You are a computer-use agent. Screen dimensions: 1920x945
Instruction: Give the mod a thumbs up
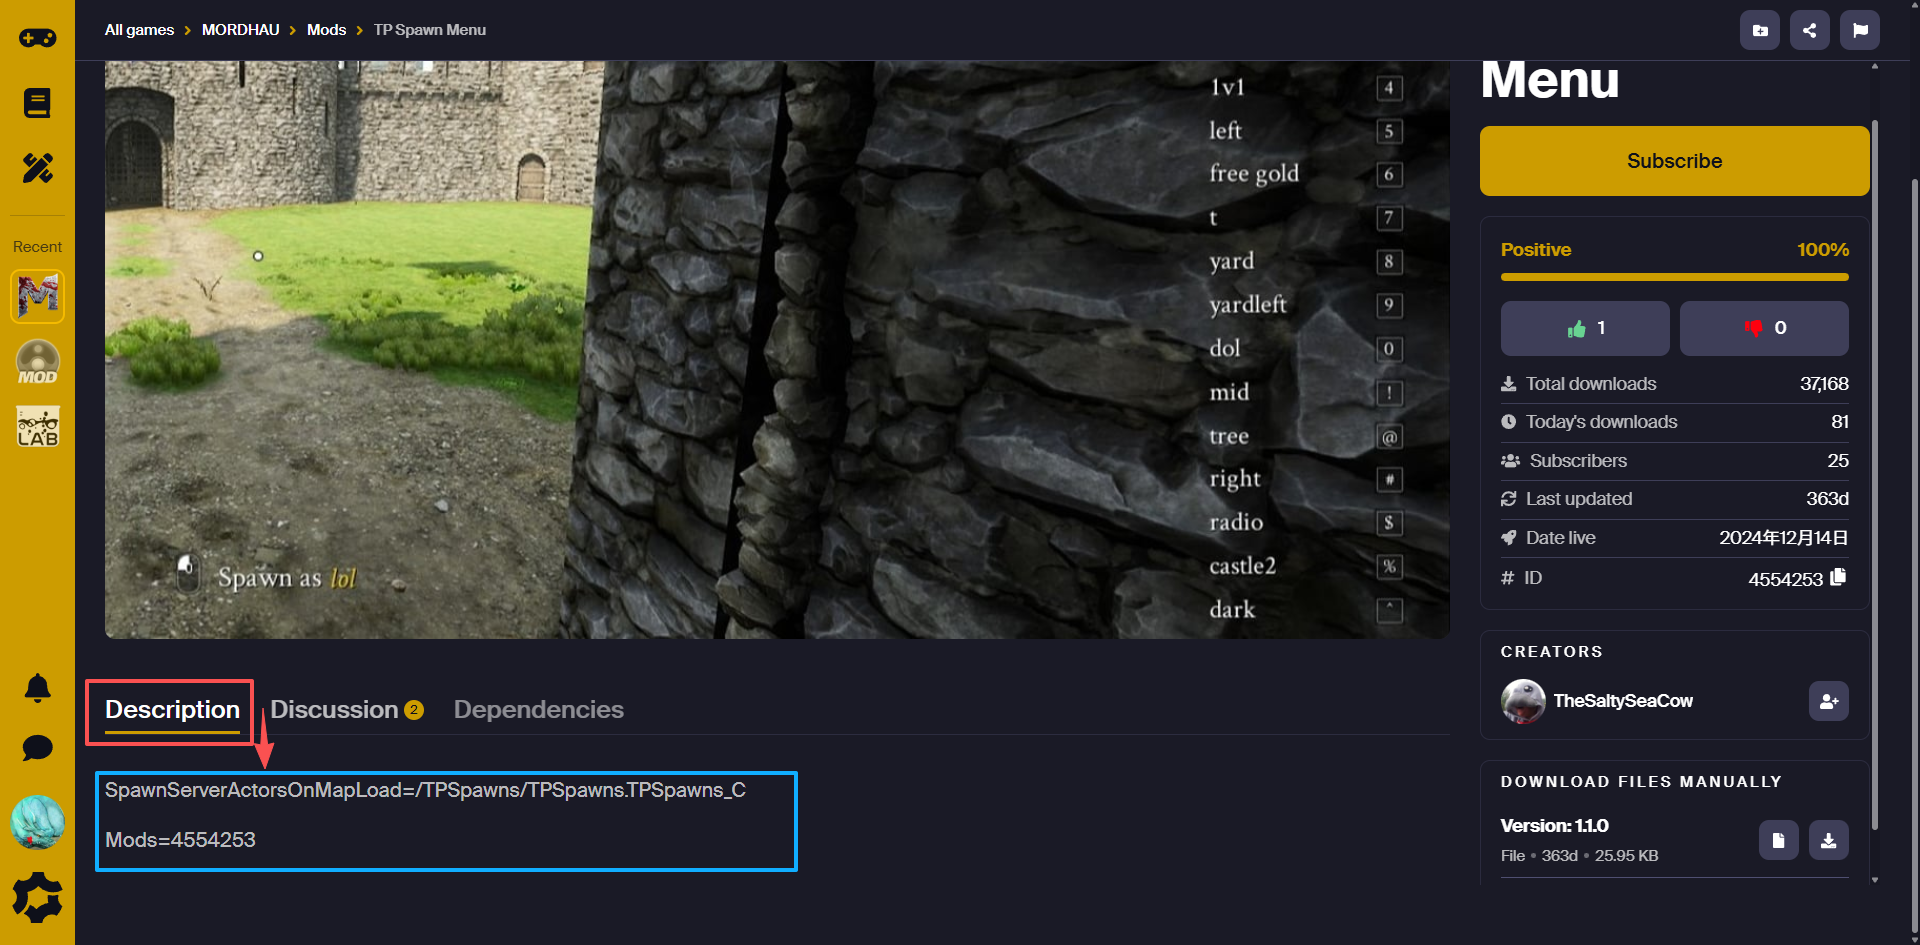point(1584,328)
